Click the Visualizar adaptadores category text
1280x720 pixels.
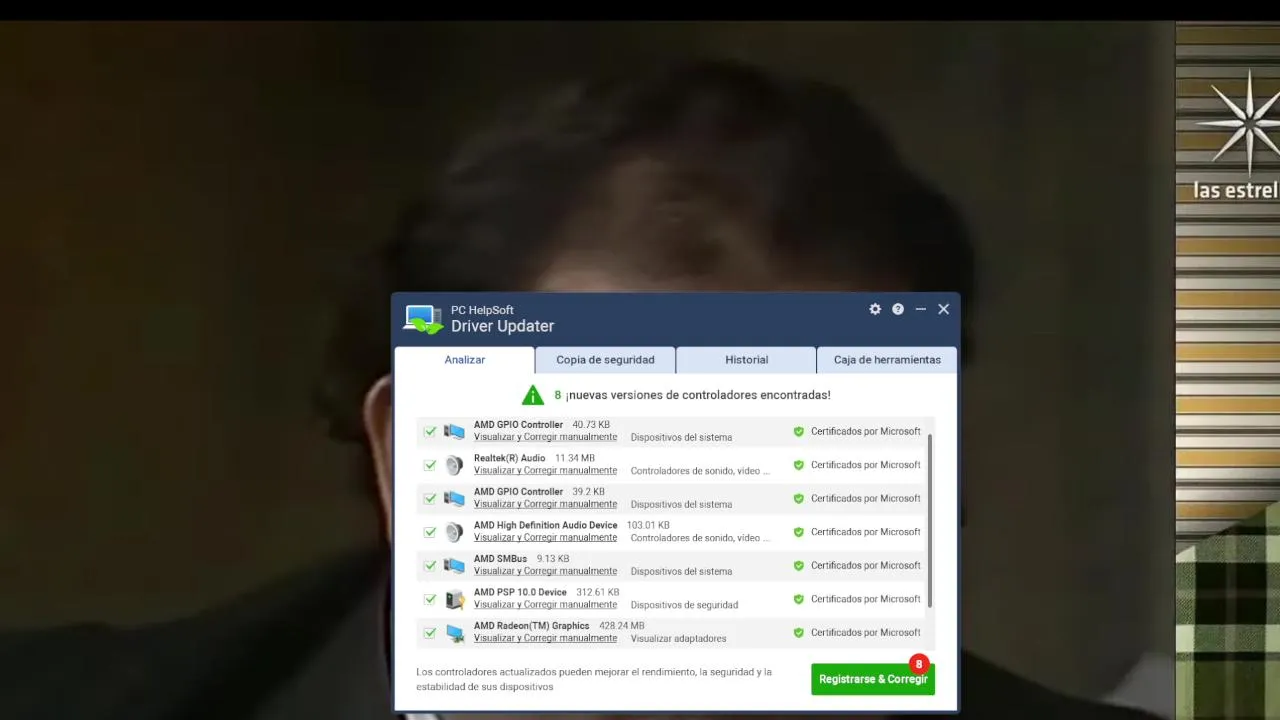pos(678,638)
